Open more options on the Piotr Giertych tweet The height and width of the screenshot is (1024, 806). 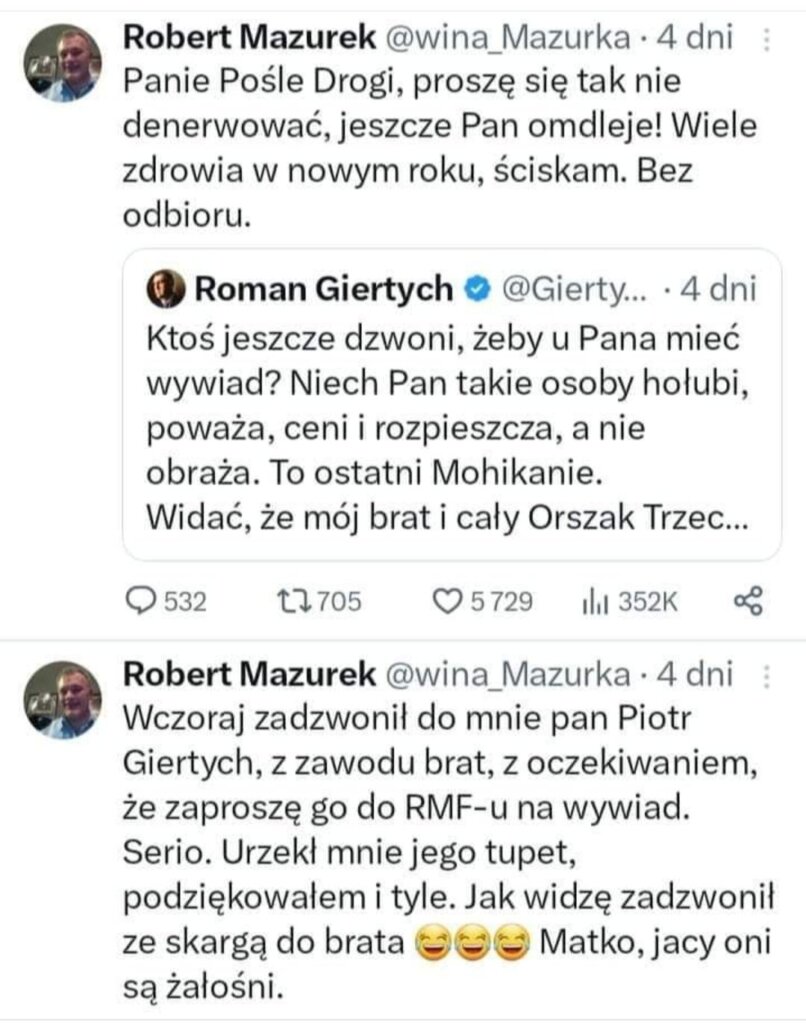[766, 674]
